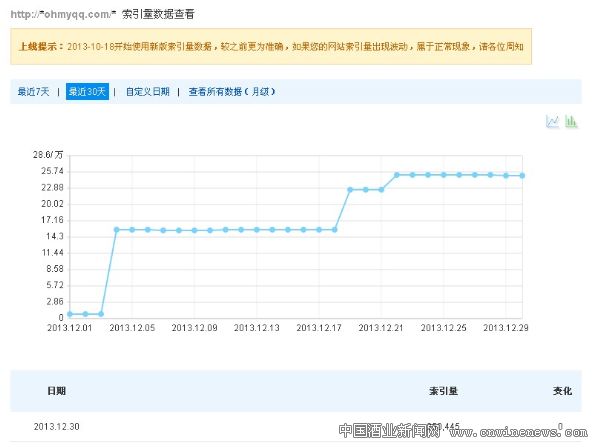
Task: Click the data point at 2013.12.09
Action: (194, 230)
